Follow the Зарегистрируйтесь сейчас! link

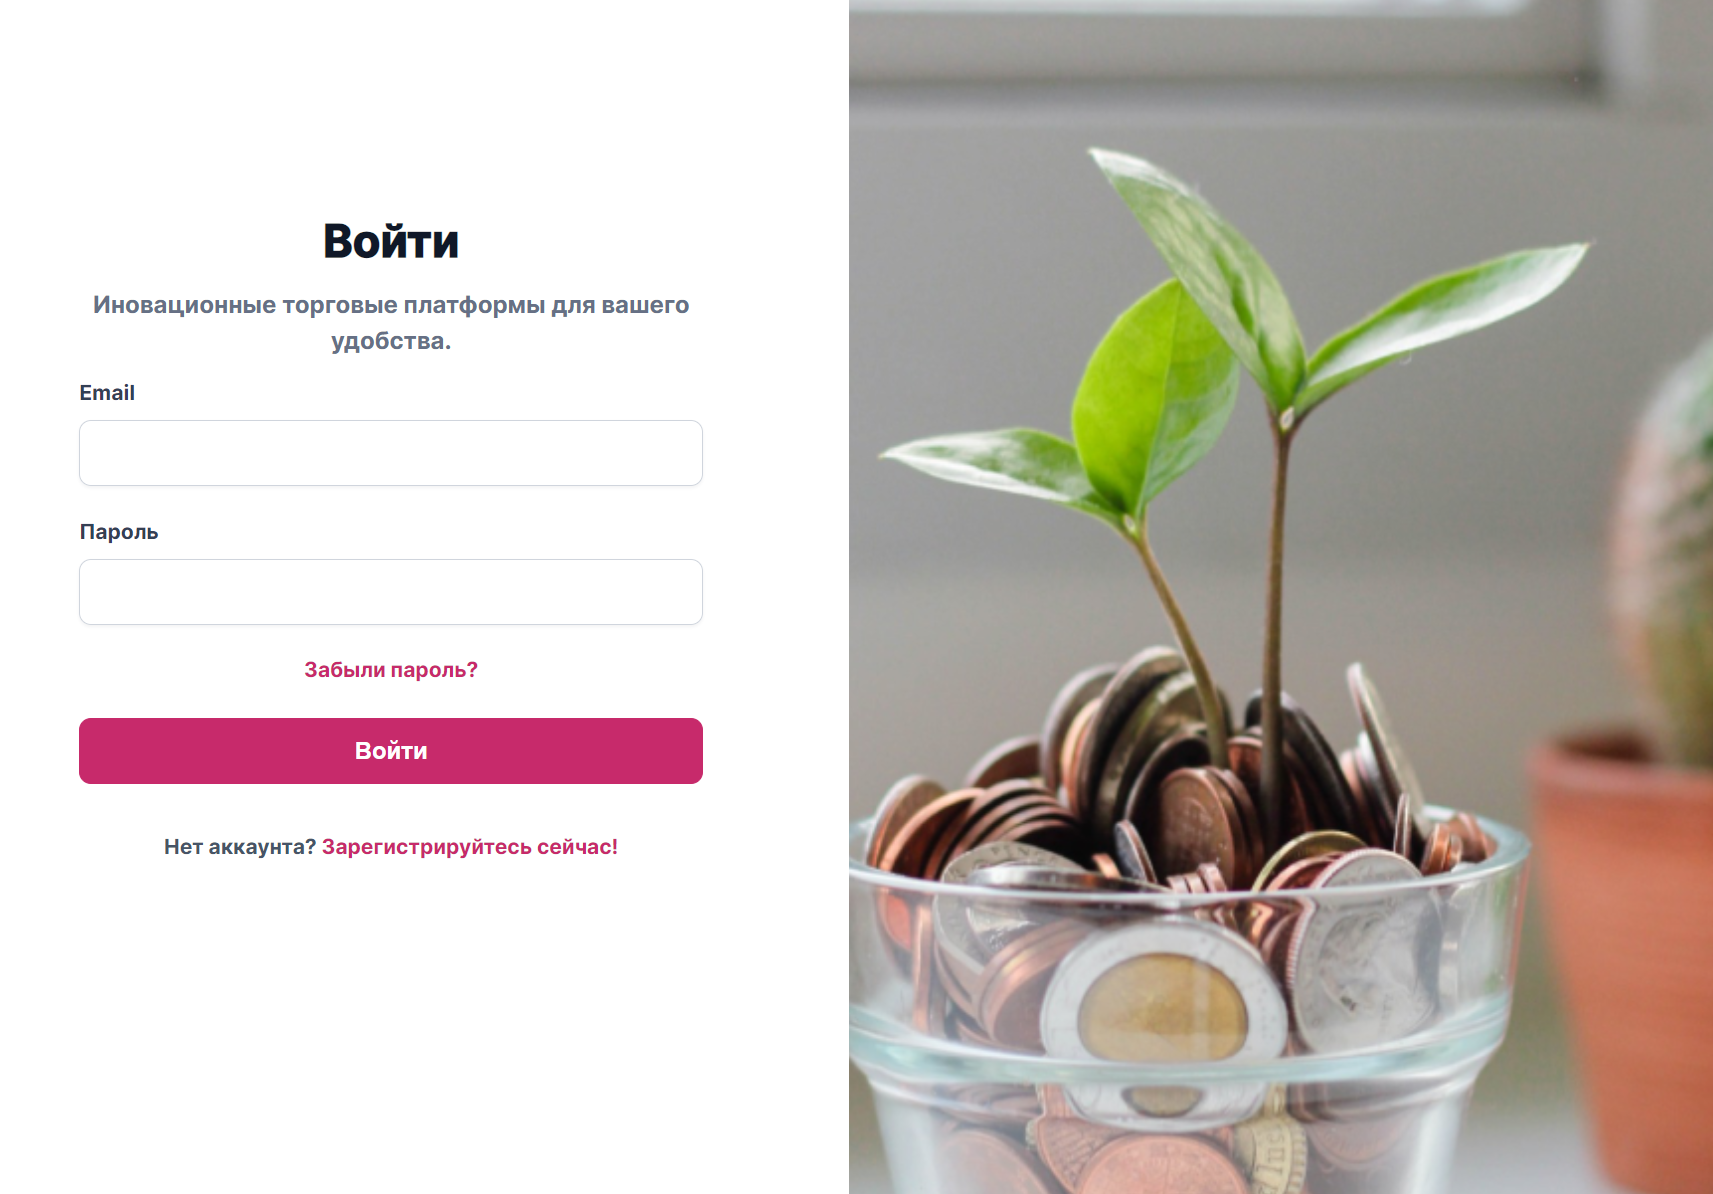click(x=470, y=847)
